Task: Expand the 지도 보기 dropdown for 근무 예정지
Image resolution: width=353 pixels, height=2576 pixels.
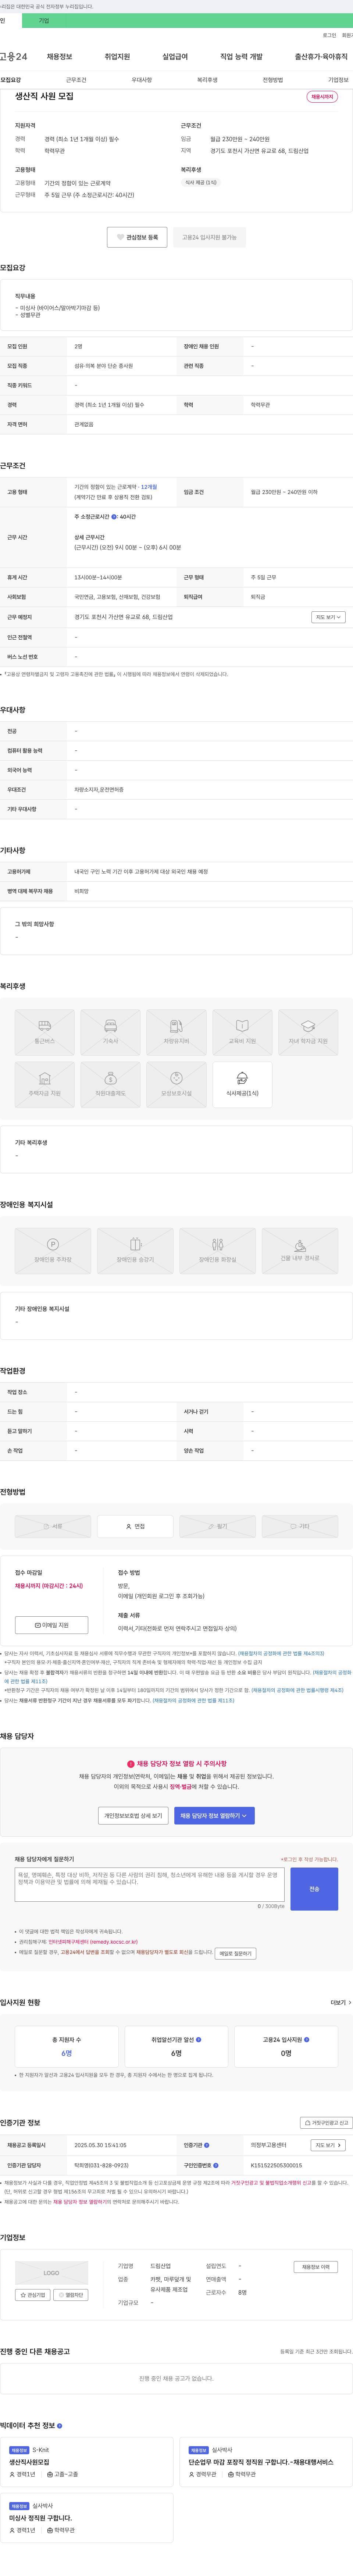Action: [x=328, y=617]
